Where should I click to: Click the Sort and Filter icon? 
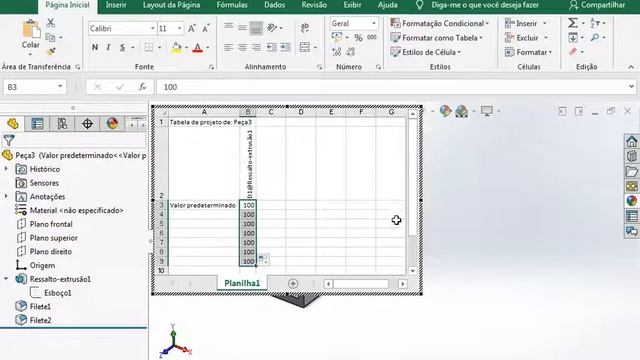[595, 23]
